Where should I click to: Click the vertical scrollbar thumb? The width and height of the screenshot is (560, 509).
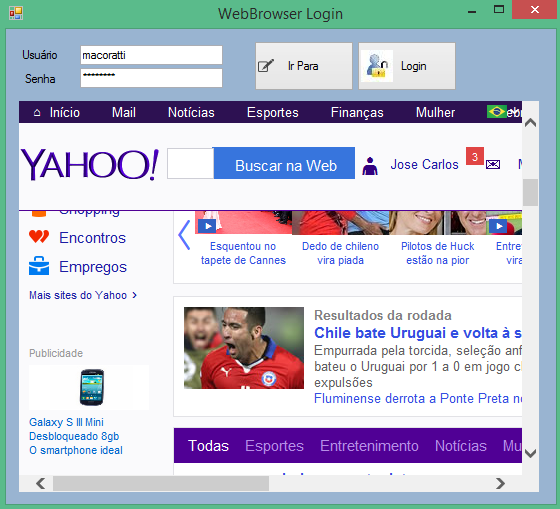[530, 192]
